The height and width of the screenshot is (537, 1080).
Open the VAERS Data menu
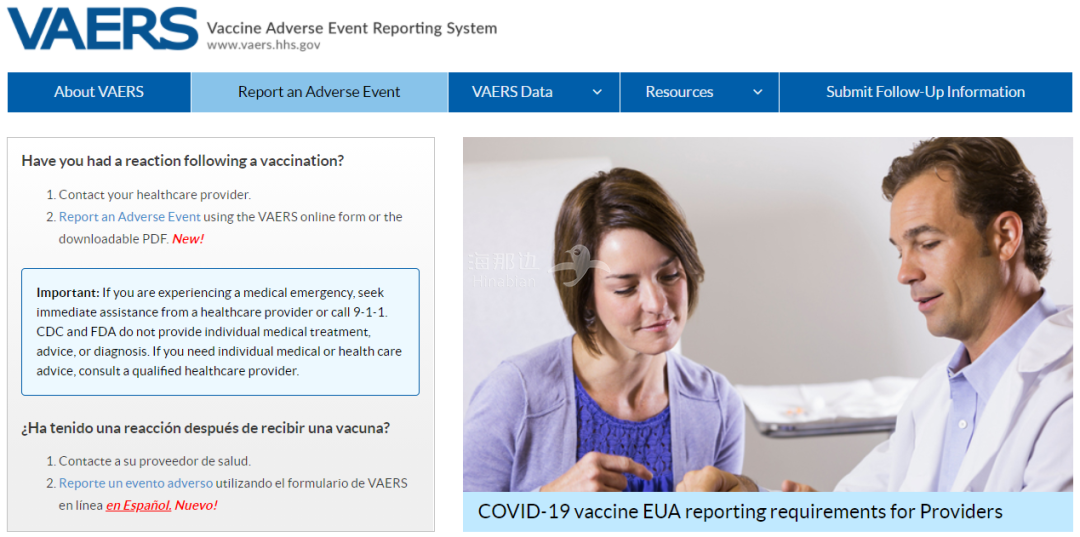[534, 92]
